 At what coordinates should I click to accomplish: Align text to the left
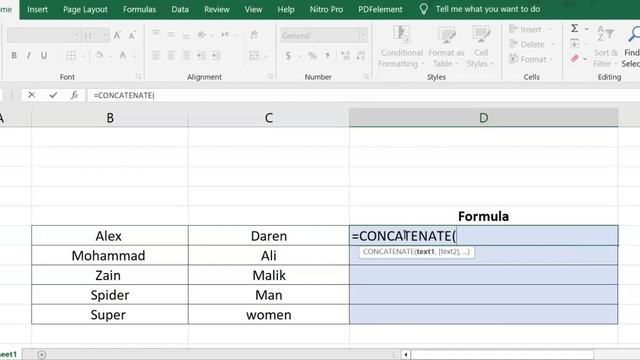coord(156,55)
